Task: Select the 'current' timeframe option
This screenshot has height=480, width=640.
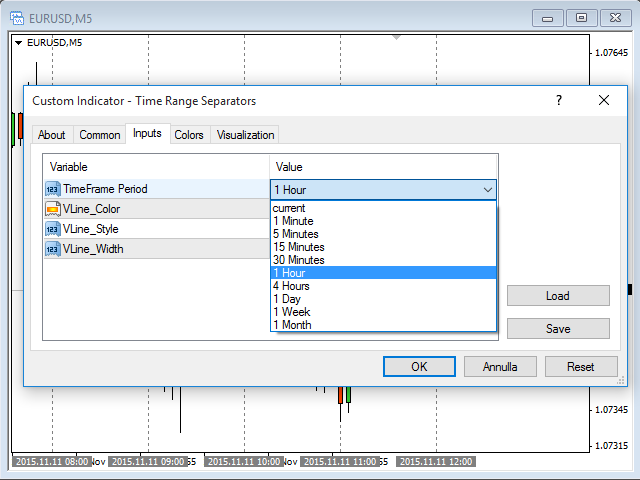Action: (x=289, y=208)
